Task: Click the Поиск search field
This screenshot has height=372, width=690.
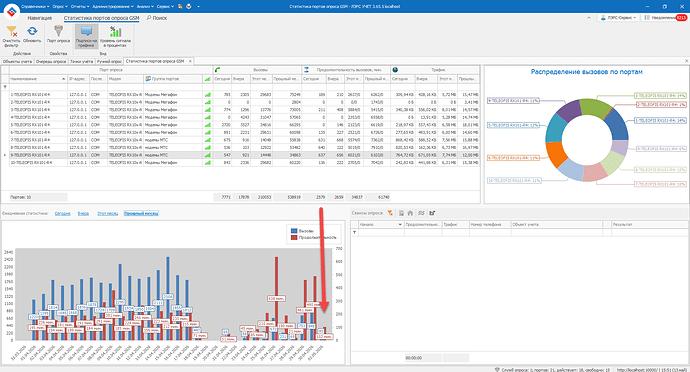Action: tap(157, 18)
